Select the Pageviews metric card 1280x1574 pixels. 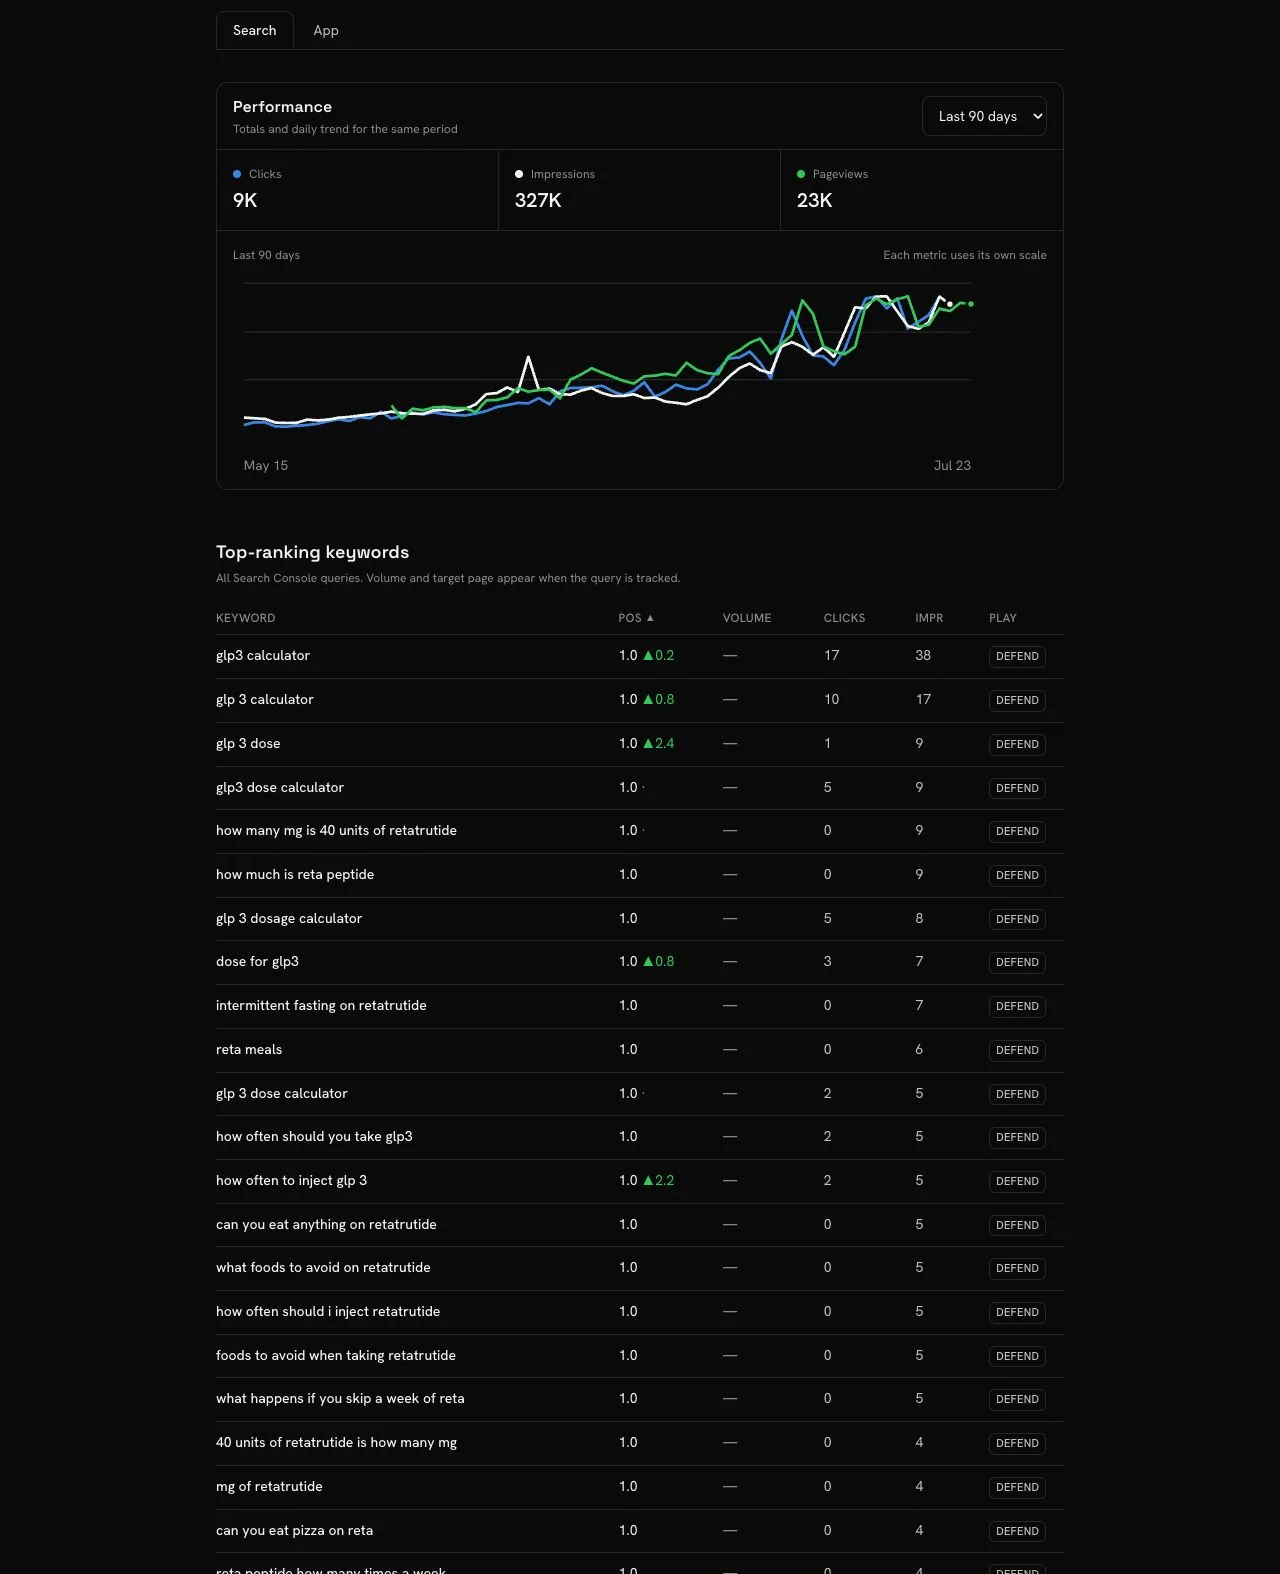point(921,190)
